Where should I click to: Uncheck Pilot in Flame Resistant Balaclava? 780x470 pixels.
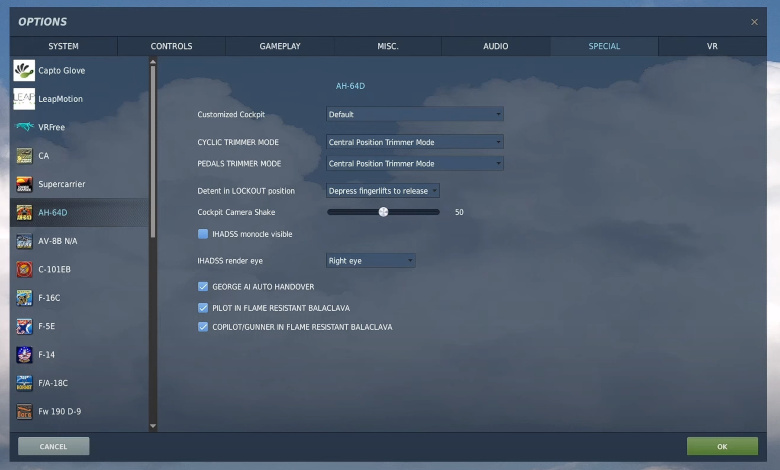(x=203, y=308)
